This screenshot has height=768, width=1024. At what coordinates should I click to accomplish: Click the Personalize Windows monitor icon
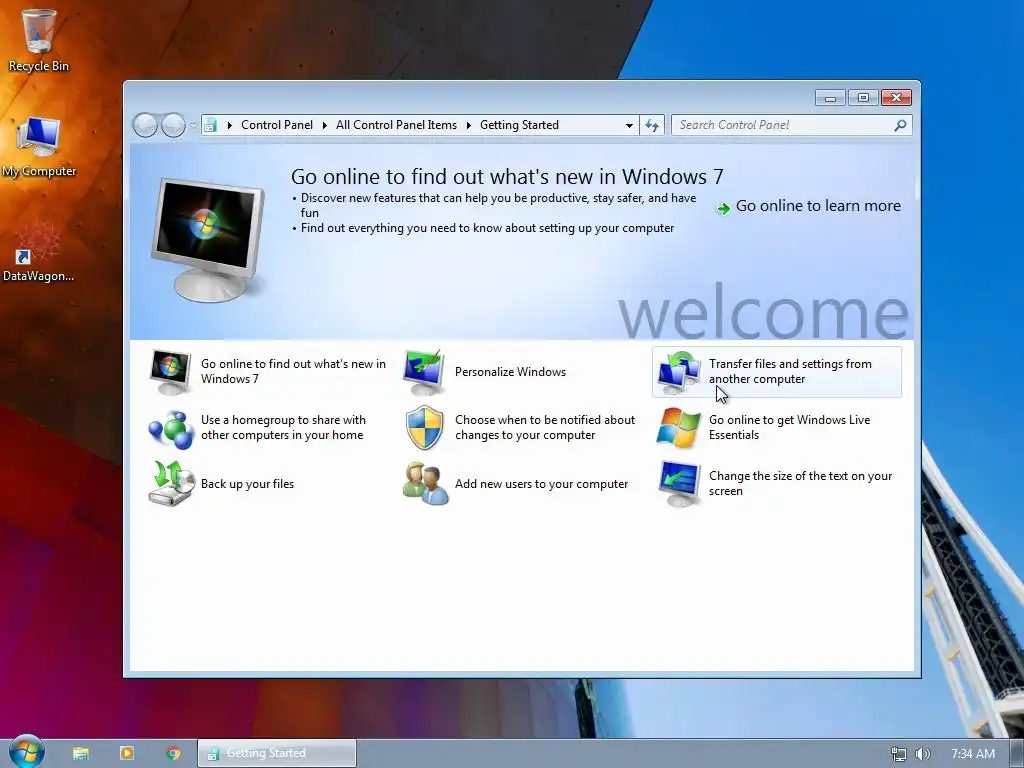tap(424, 372)
